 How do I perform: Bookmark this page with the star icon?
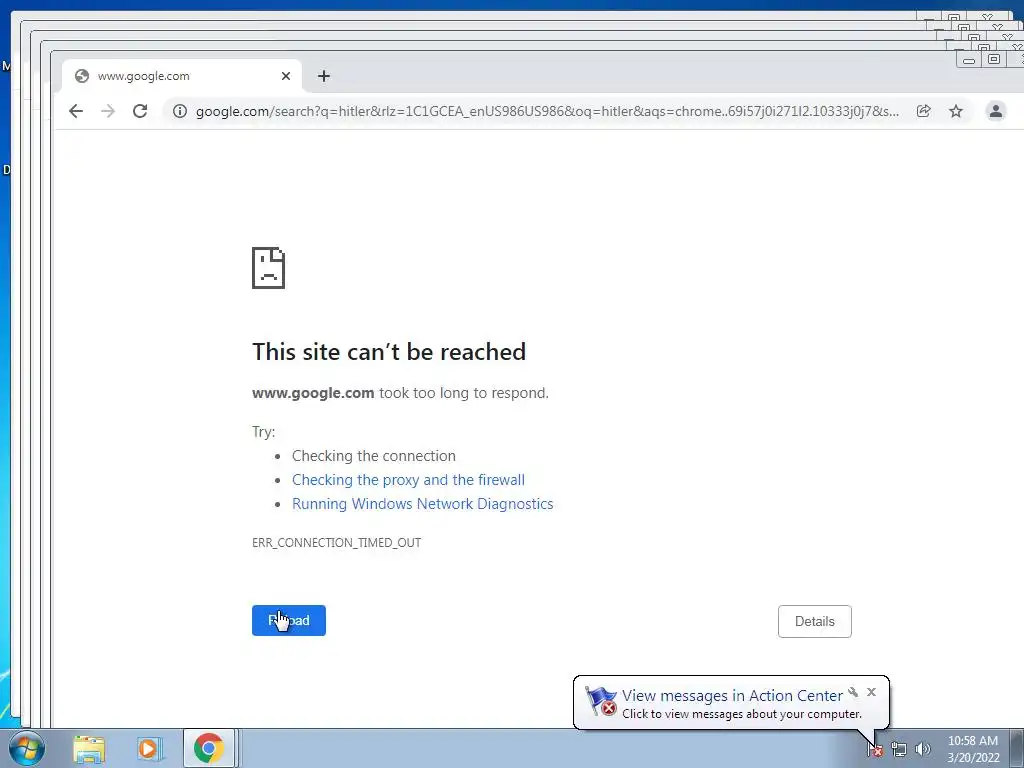click(956, 111)
